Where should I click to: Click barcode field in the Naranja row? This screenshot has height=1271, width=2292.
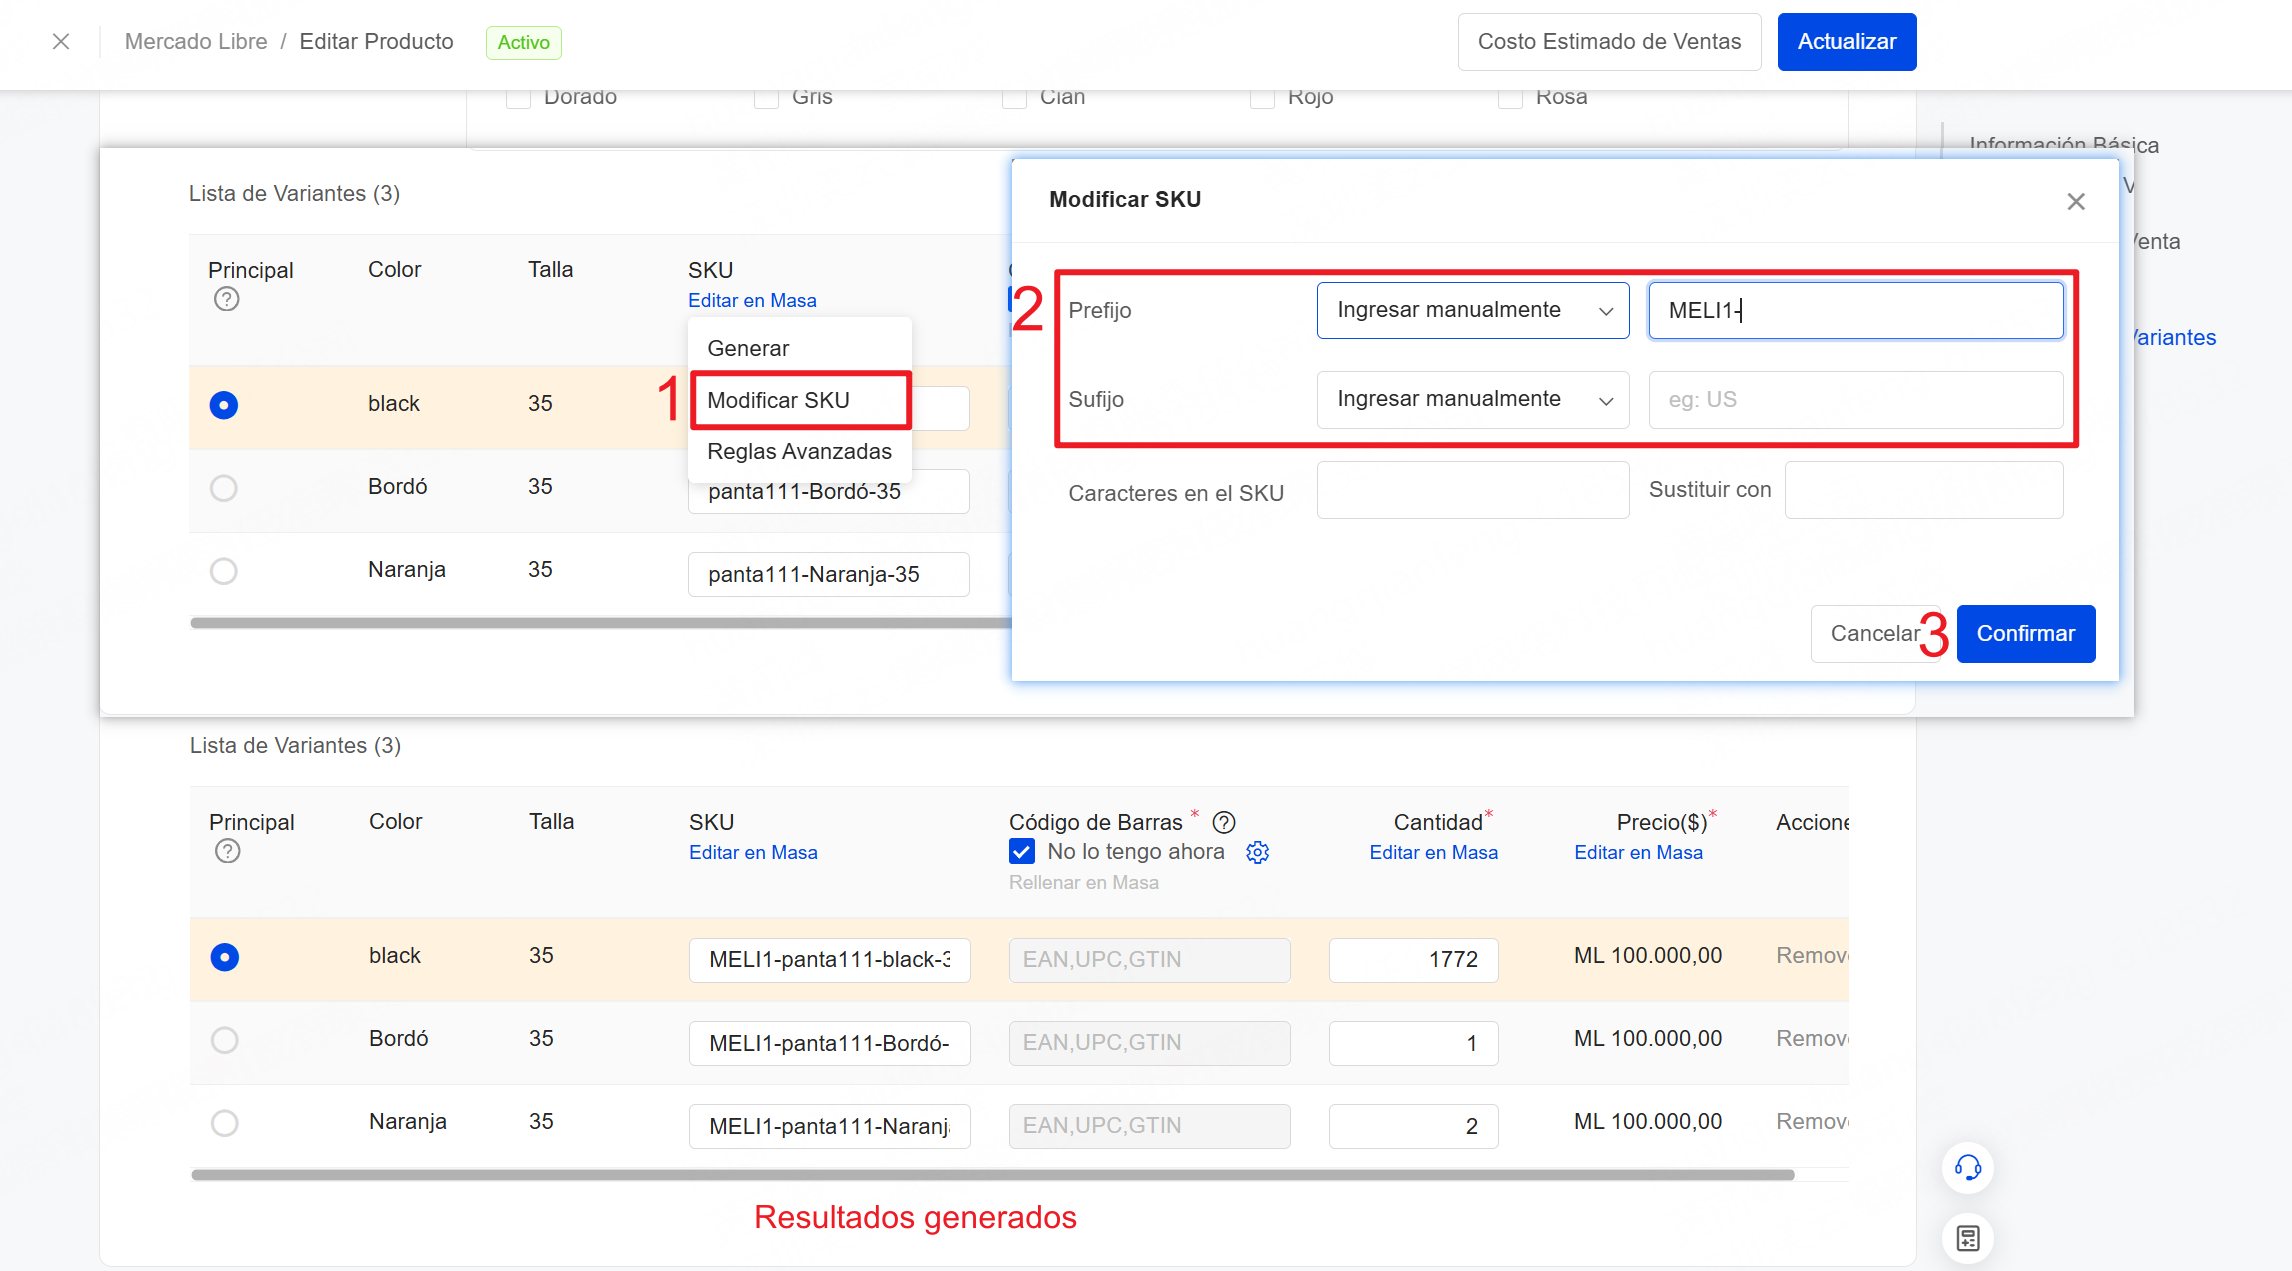click(1149, 1125)
